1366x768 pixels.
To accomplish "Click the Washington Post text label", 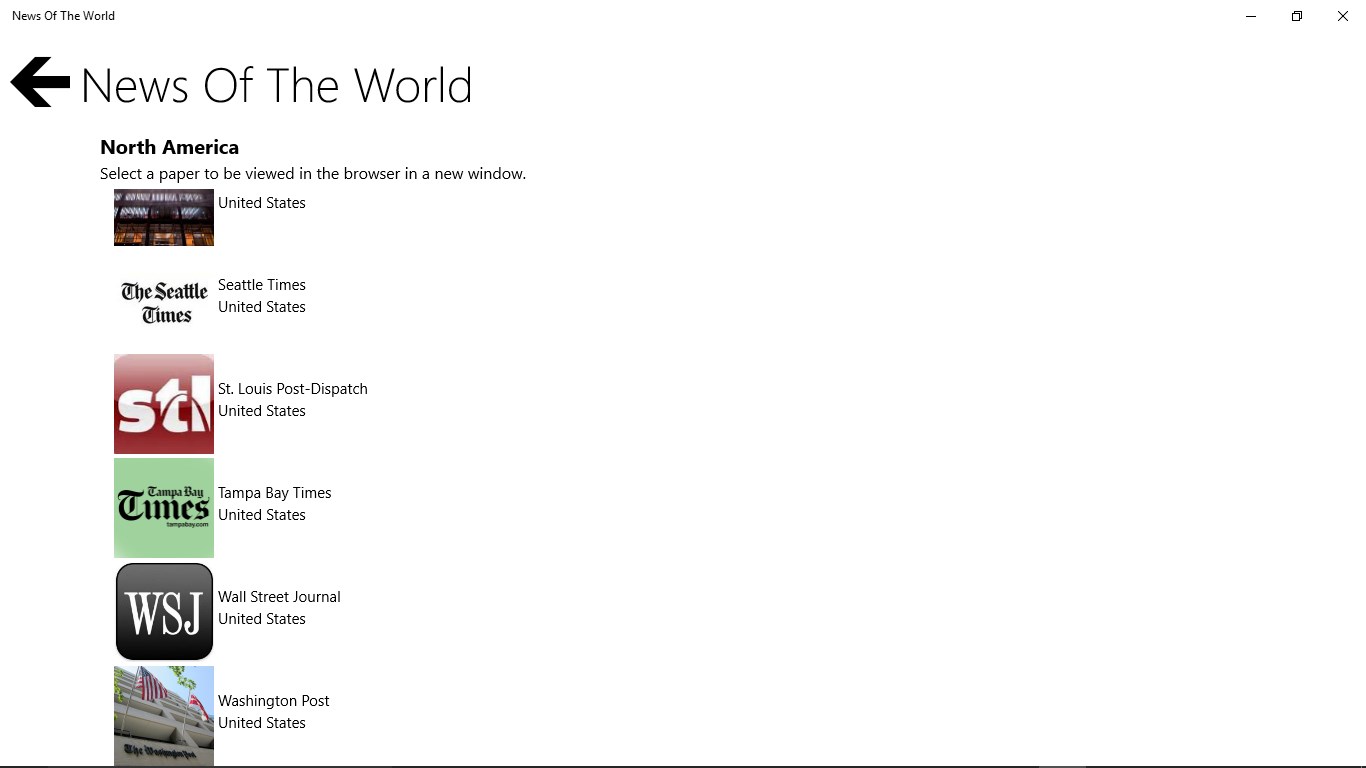I will 273,701.
